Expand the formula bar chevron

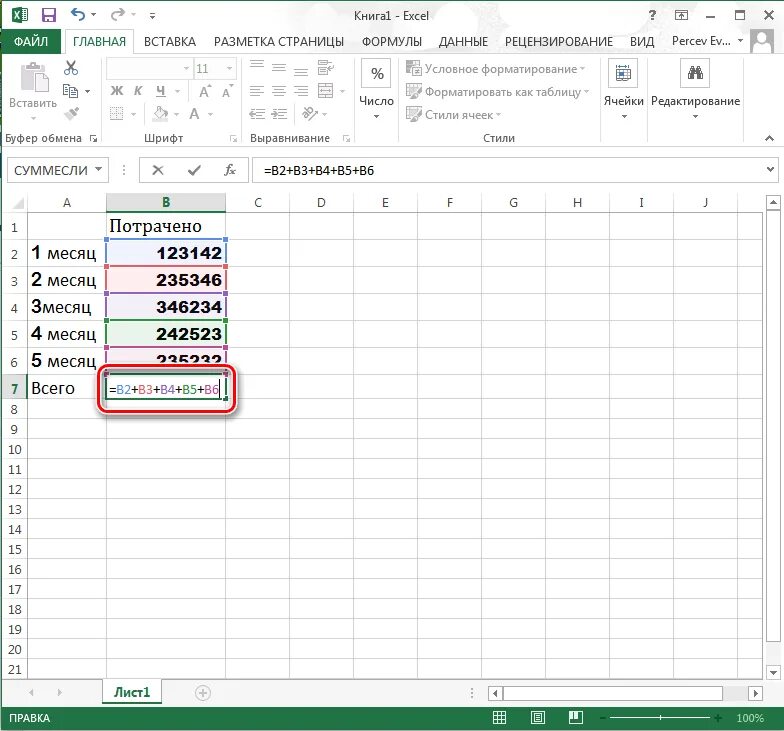[x=770, y=170]
